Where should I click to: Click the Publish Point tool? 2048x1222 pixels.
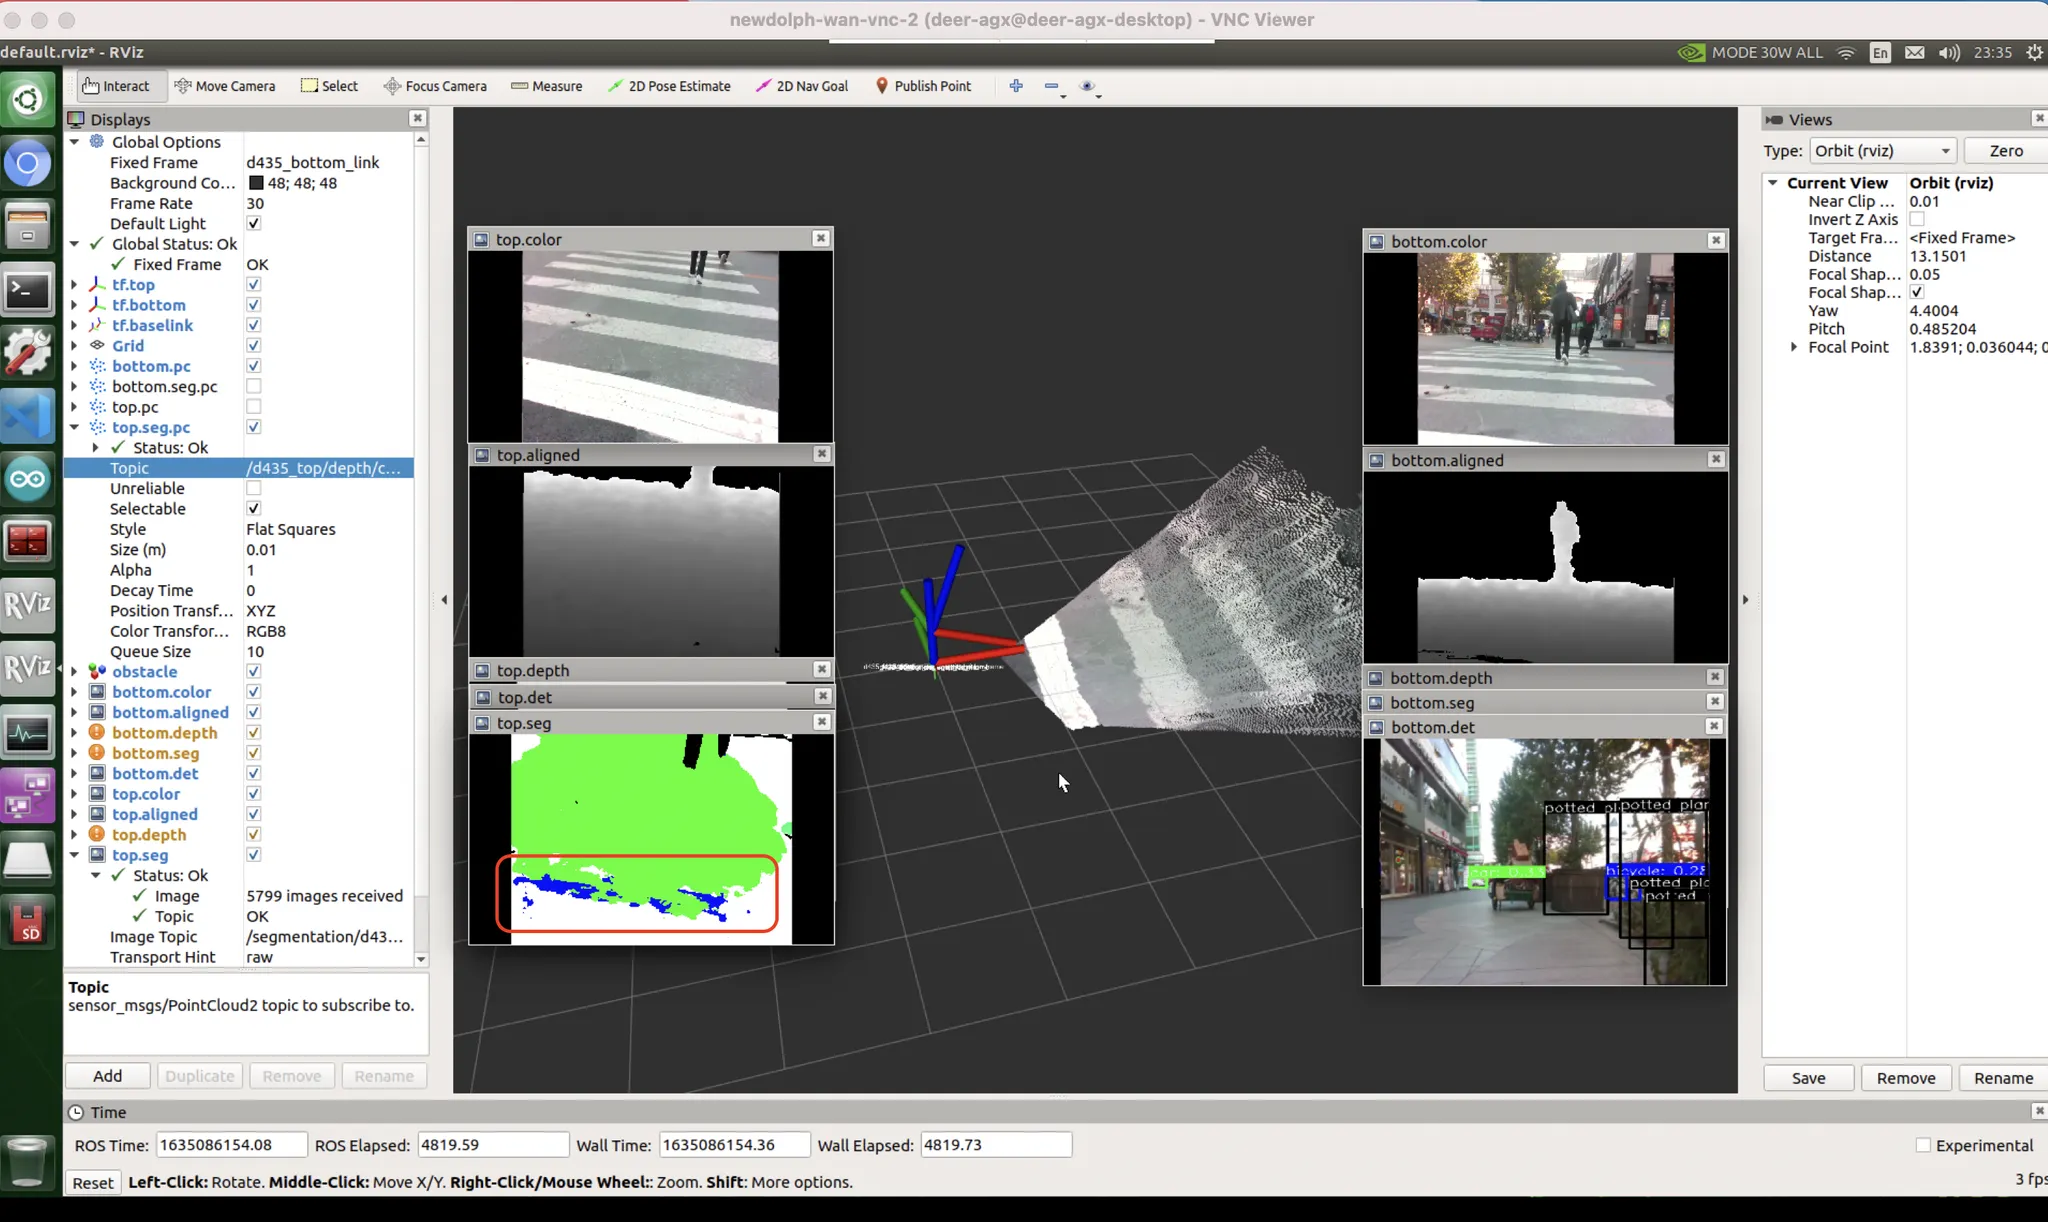coord(923,86)
